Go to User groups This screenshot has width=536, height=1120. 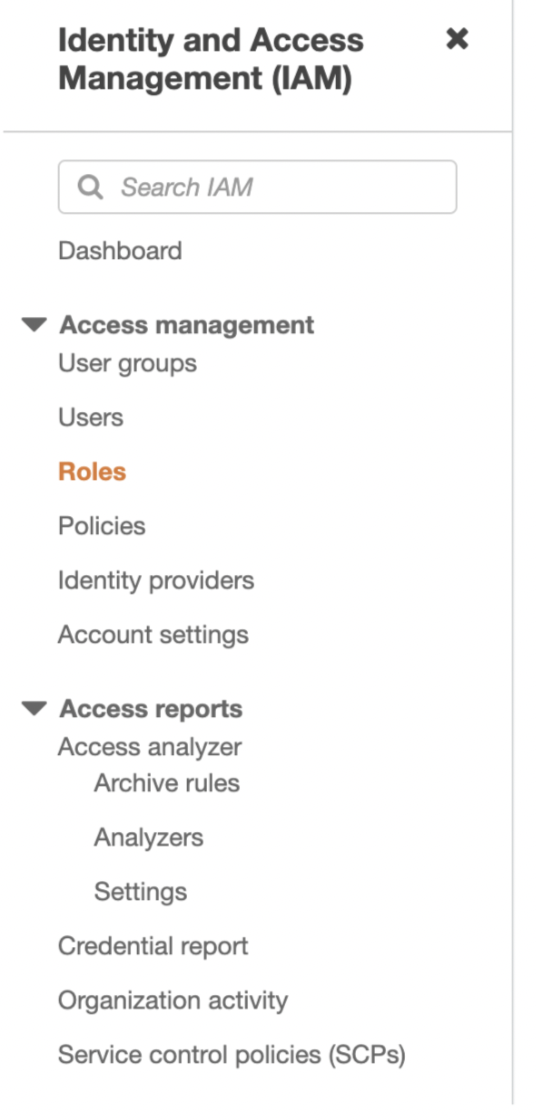[x=127, y=364]
